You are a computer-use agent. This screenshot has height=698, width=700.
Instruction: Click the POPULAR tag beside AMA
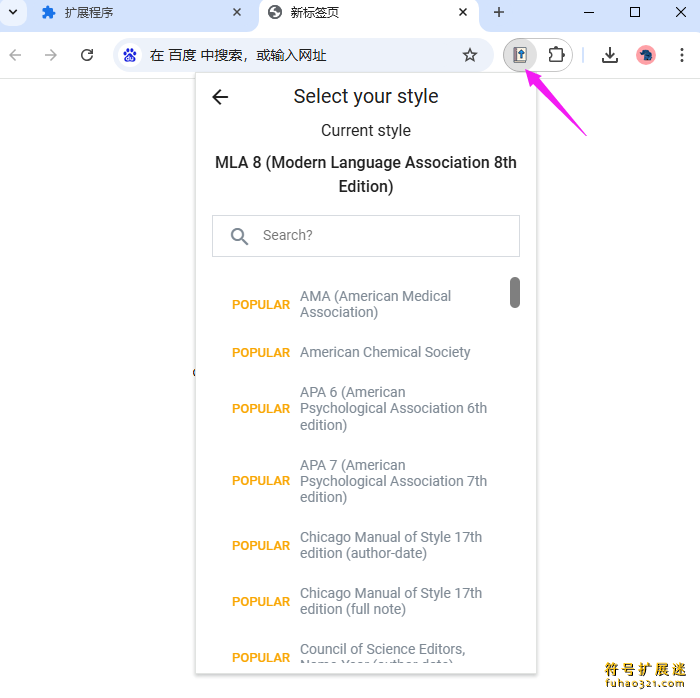tap(261, 305)
